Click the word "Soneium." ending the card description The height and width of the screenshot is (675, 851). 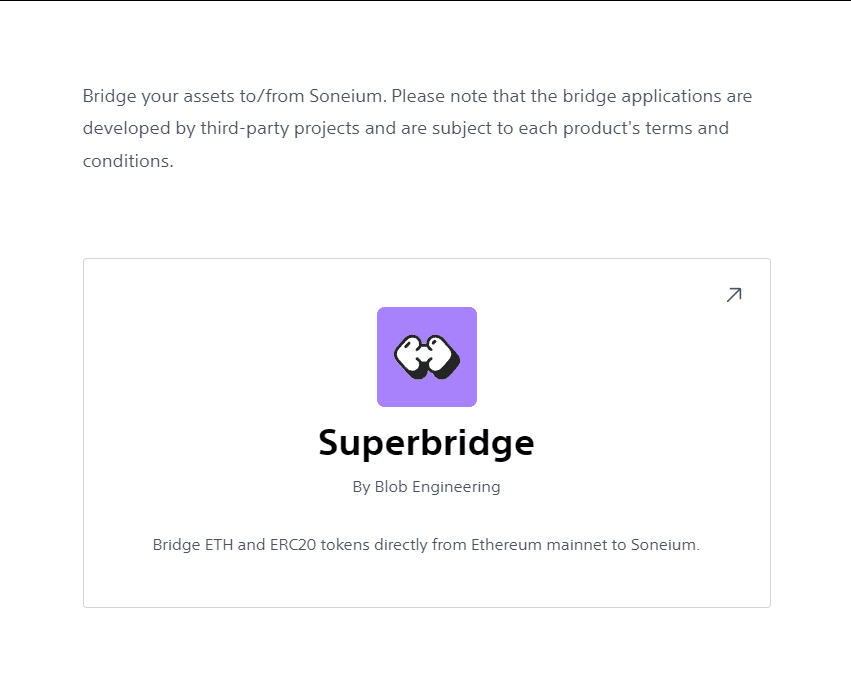click(x=667, y=545)
